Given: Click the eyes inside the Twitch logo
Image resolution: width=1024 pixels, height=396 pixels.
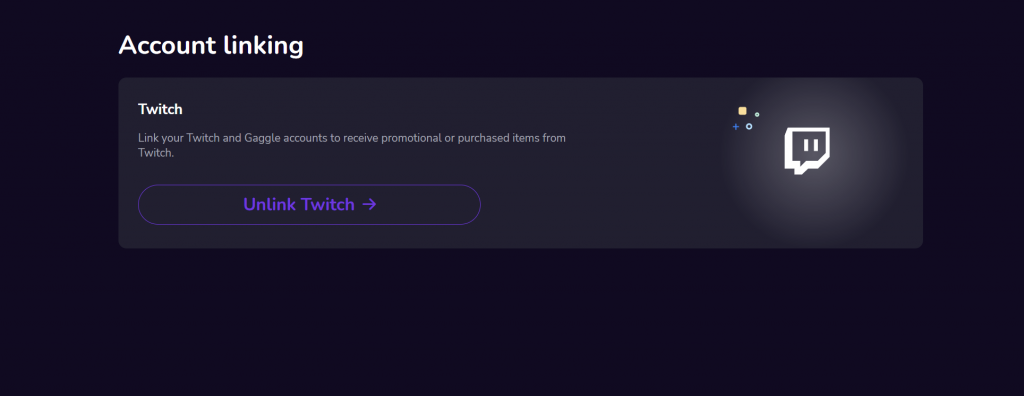Looking at the screenshot, I should [x=810, y=144].
